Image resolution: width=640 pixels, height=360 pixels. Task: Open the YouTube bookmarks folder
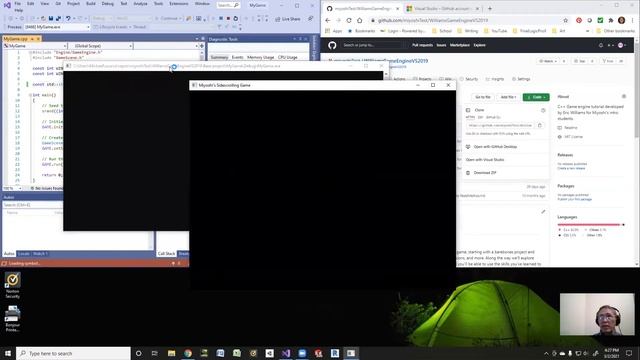(496, 31)
